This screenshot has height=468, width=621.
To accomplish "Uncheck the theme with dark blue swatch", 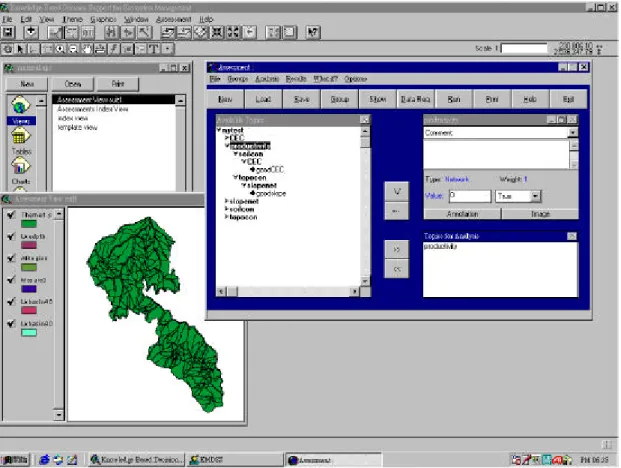I will (11, 280).
